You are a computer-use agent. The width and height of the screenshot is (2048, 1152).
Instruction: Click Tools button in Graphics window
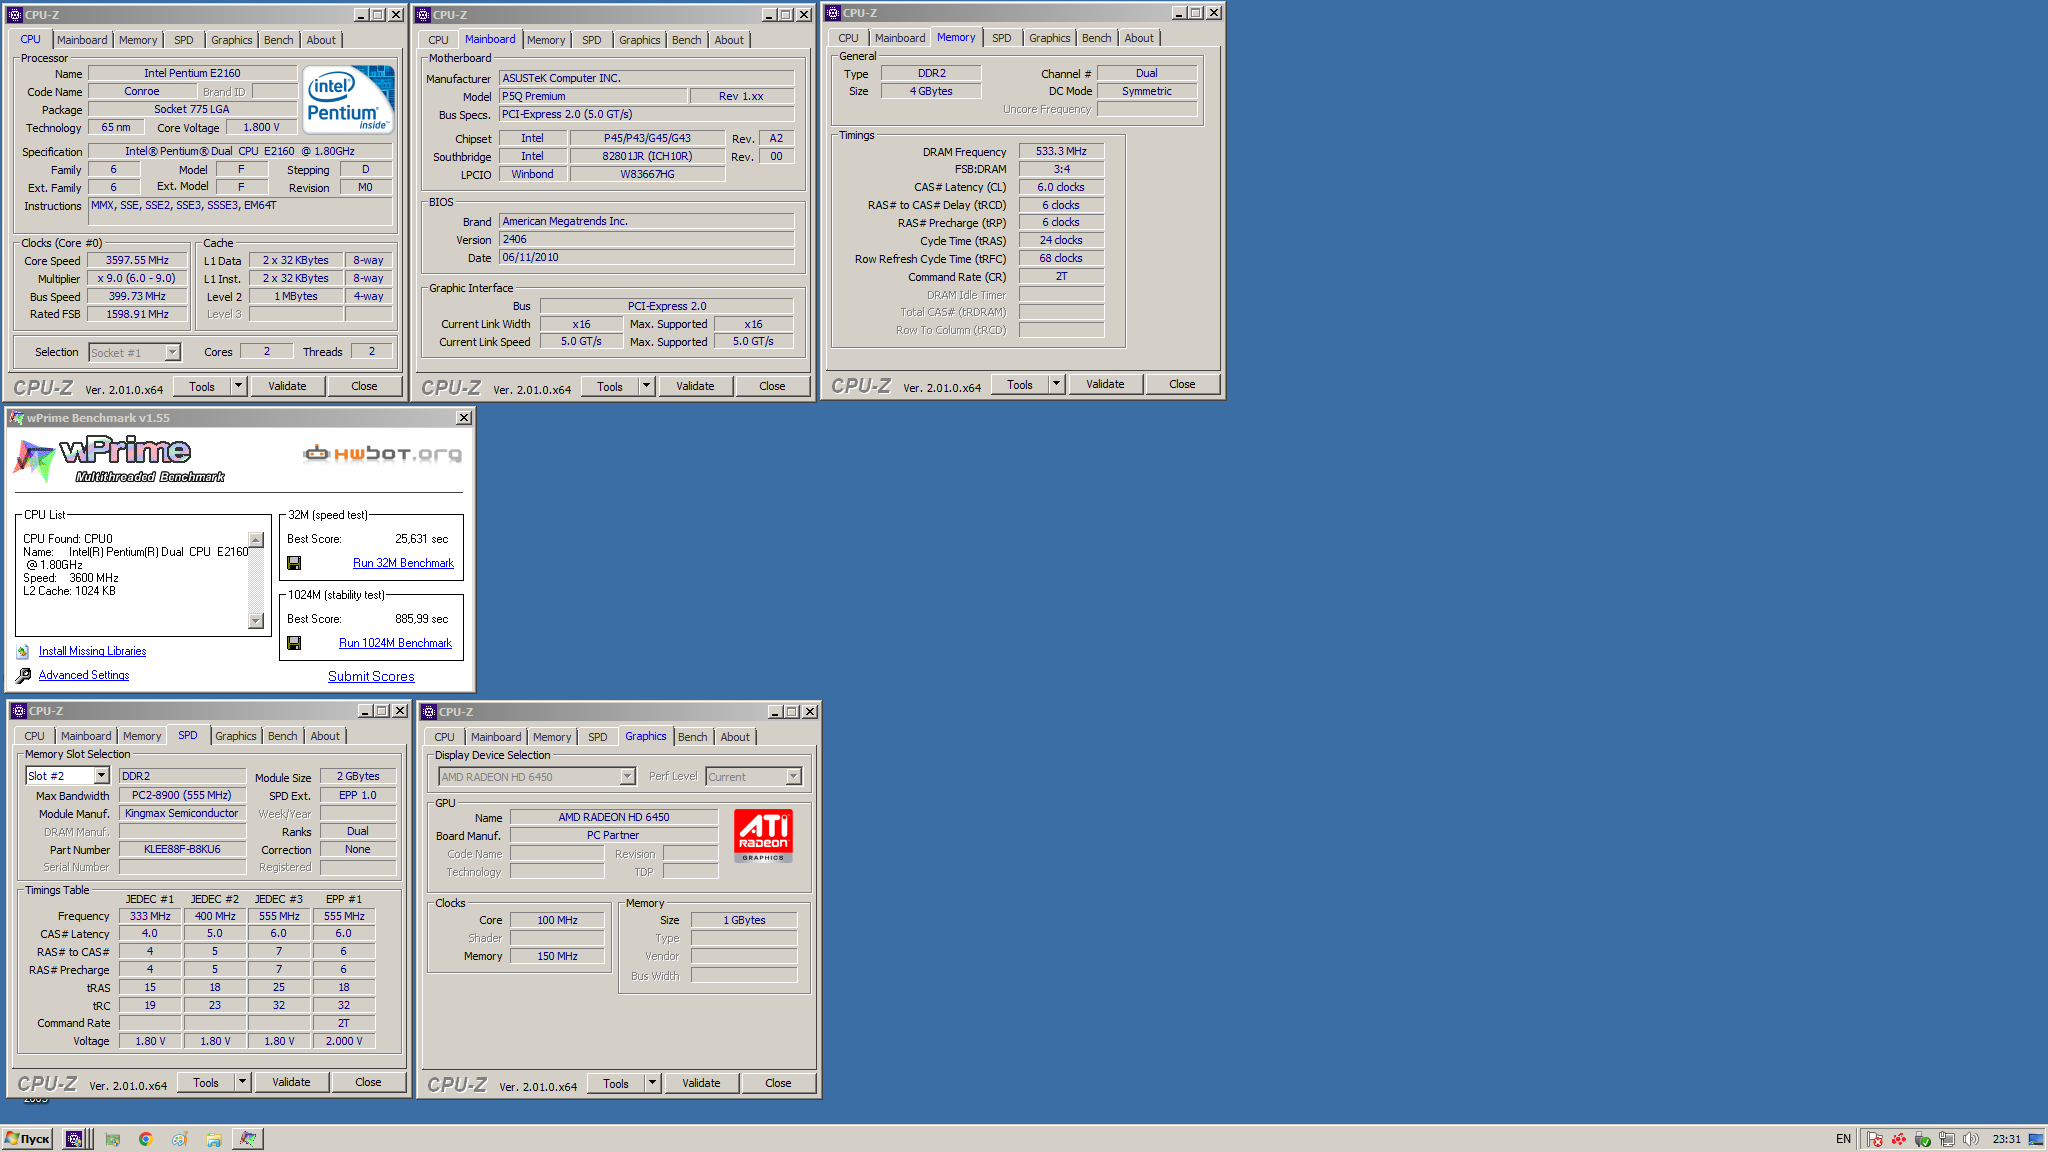tap(616, 1083)
